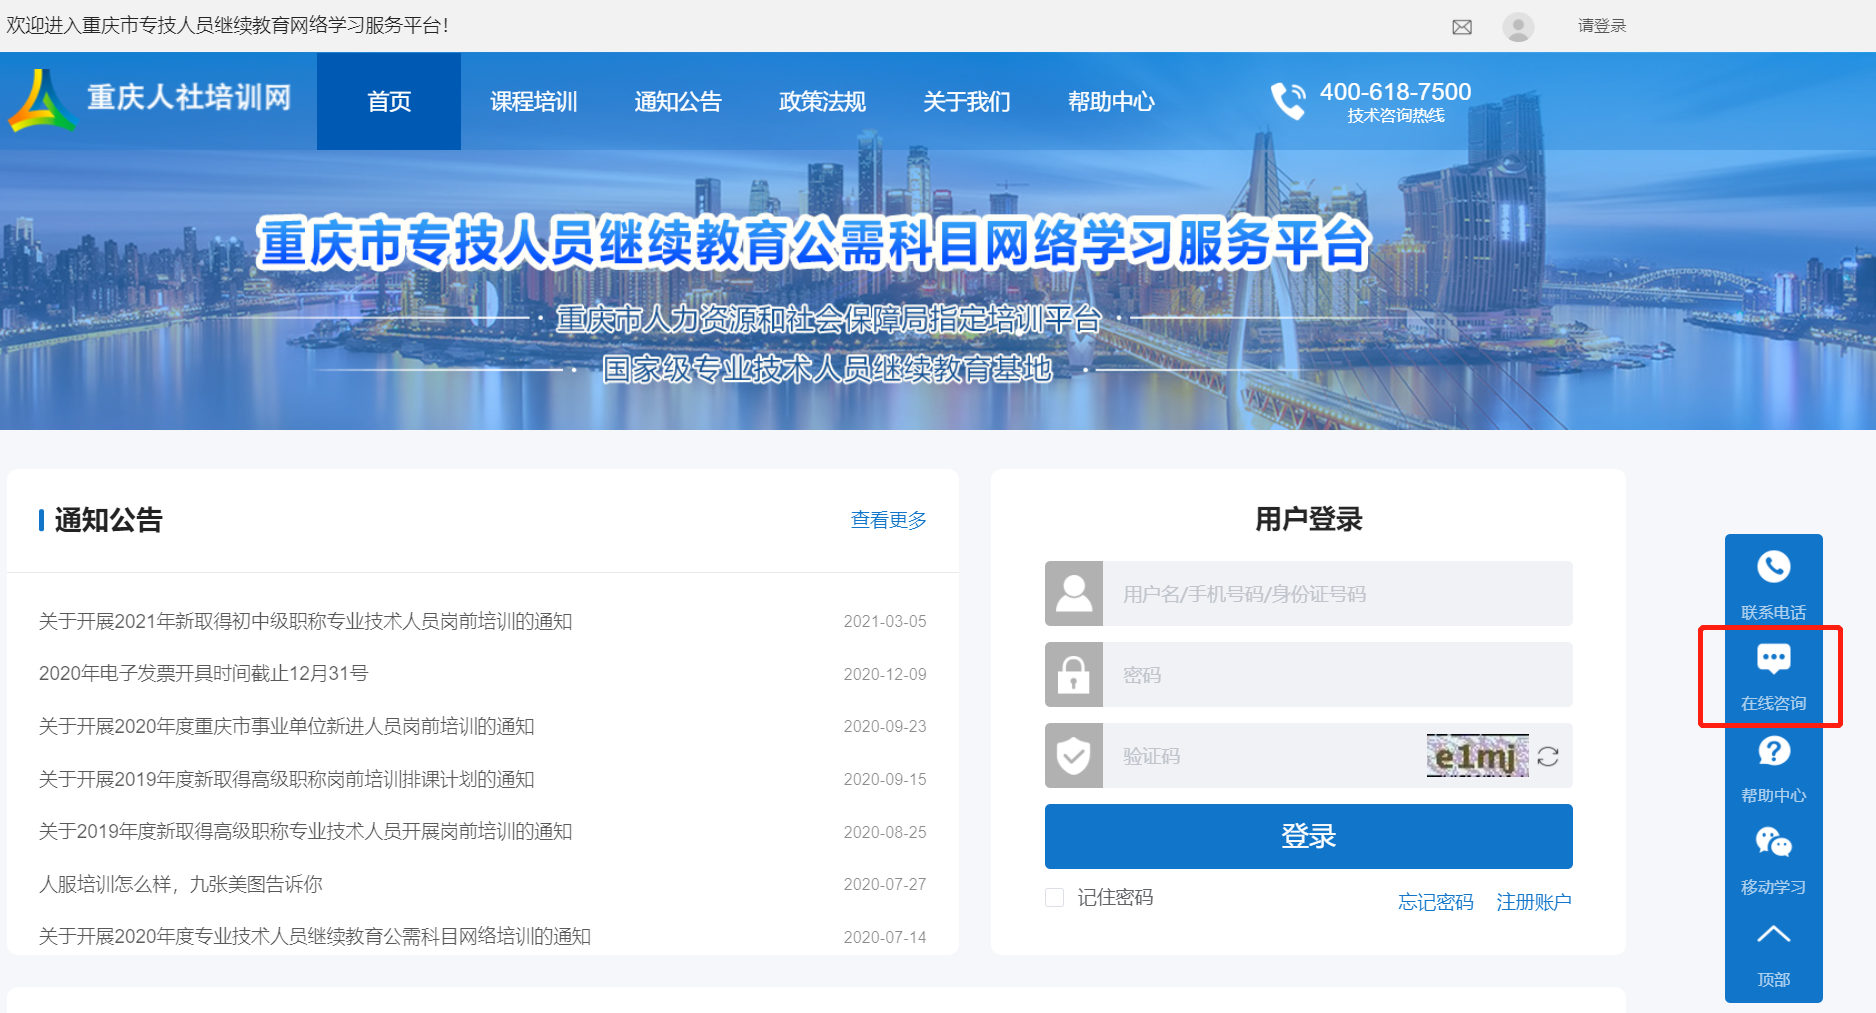Click the 忘记密码 link
Viewport: 1876px width, 1013px height.
1436,902
